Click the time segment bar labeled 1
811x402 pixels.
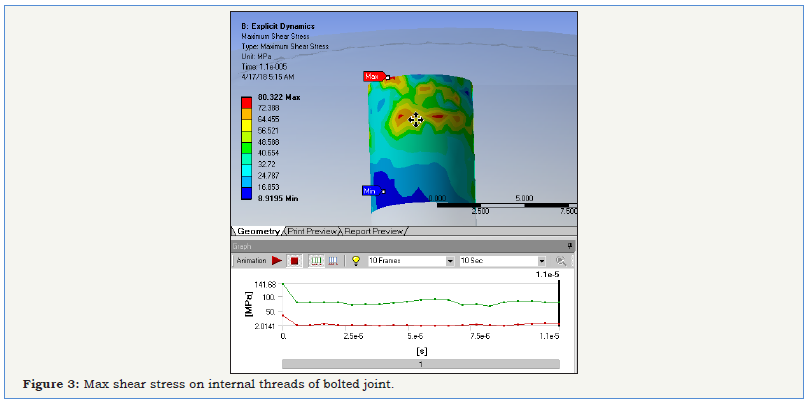420,365
